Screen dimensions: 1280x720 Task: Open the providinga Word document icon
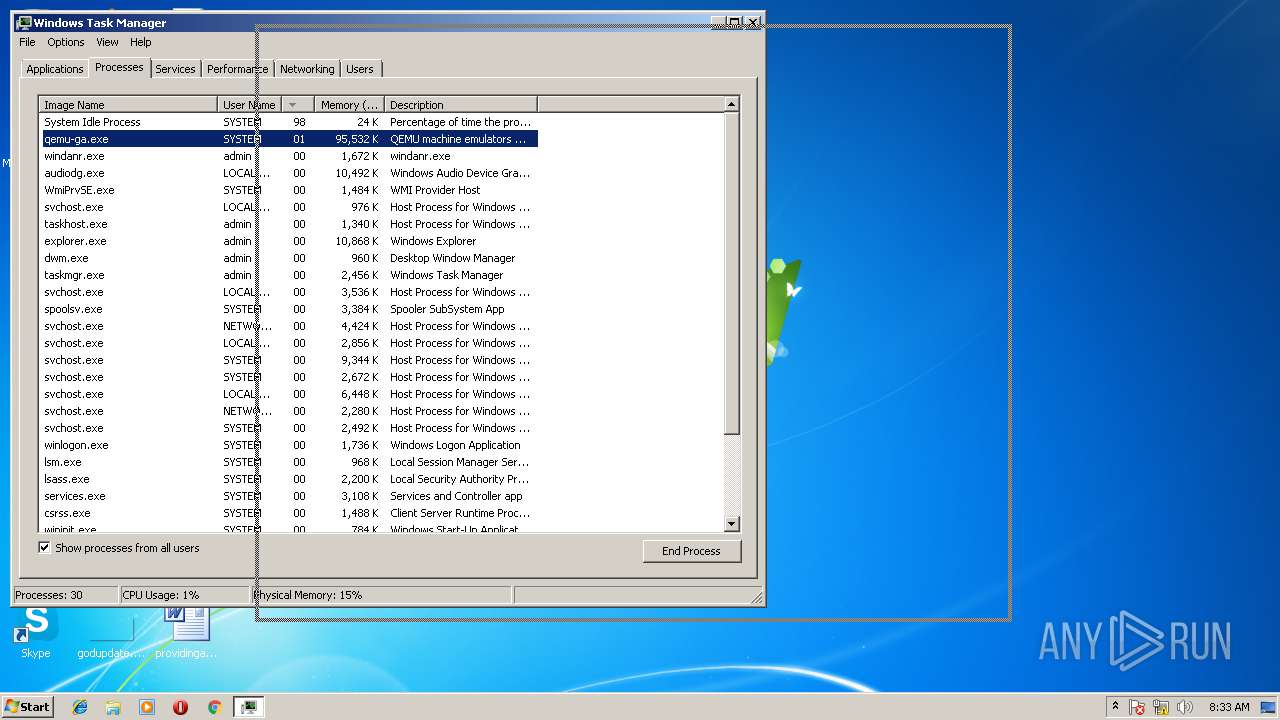coord(186,630)
